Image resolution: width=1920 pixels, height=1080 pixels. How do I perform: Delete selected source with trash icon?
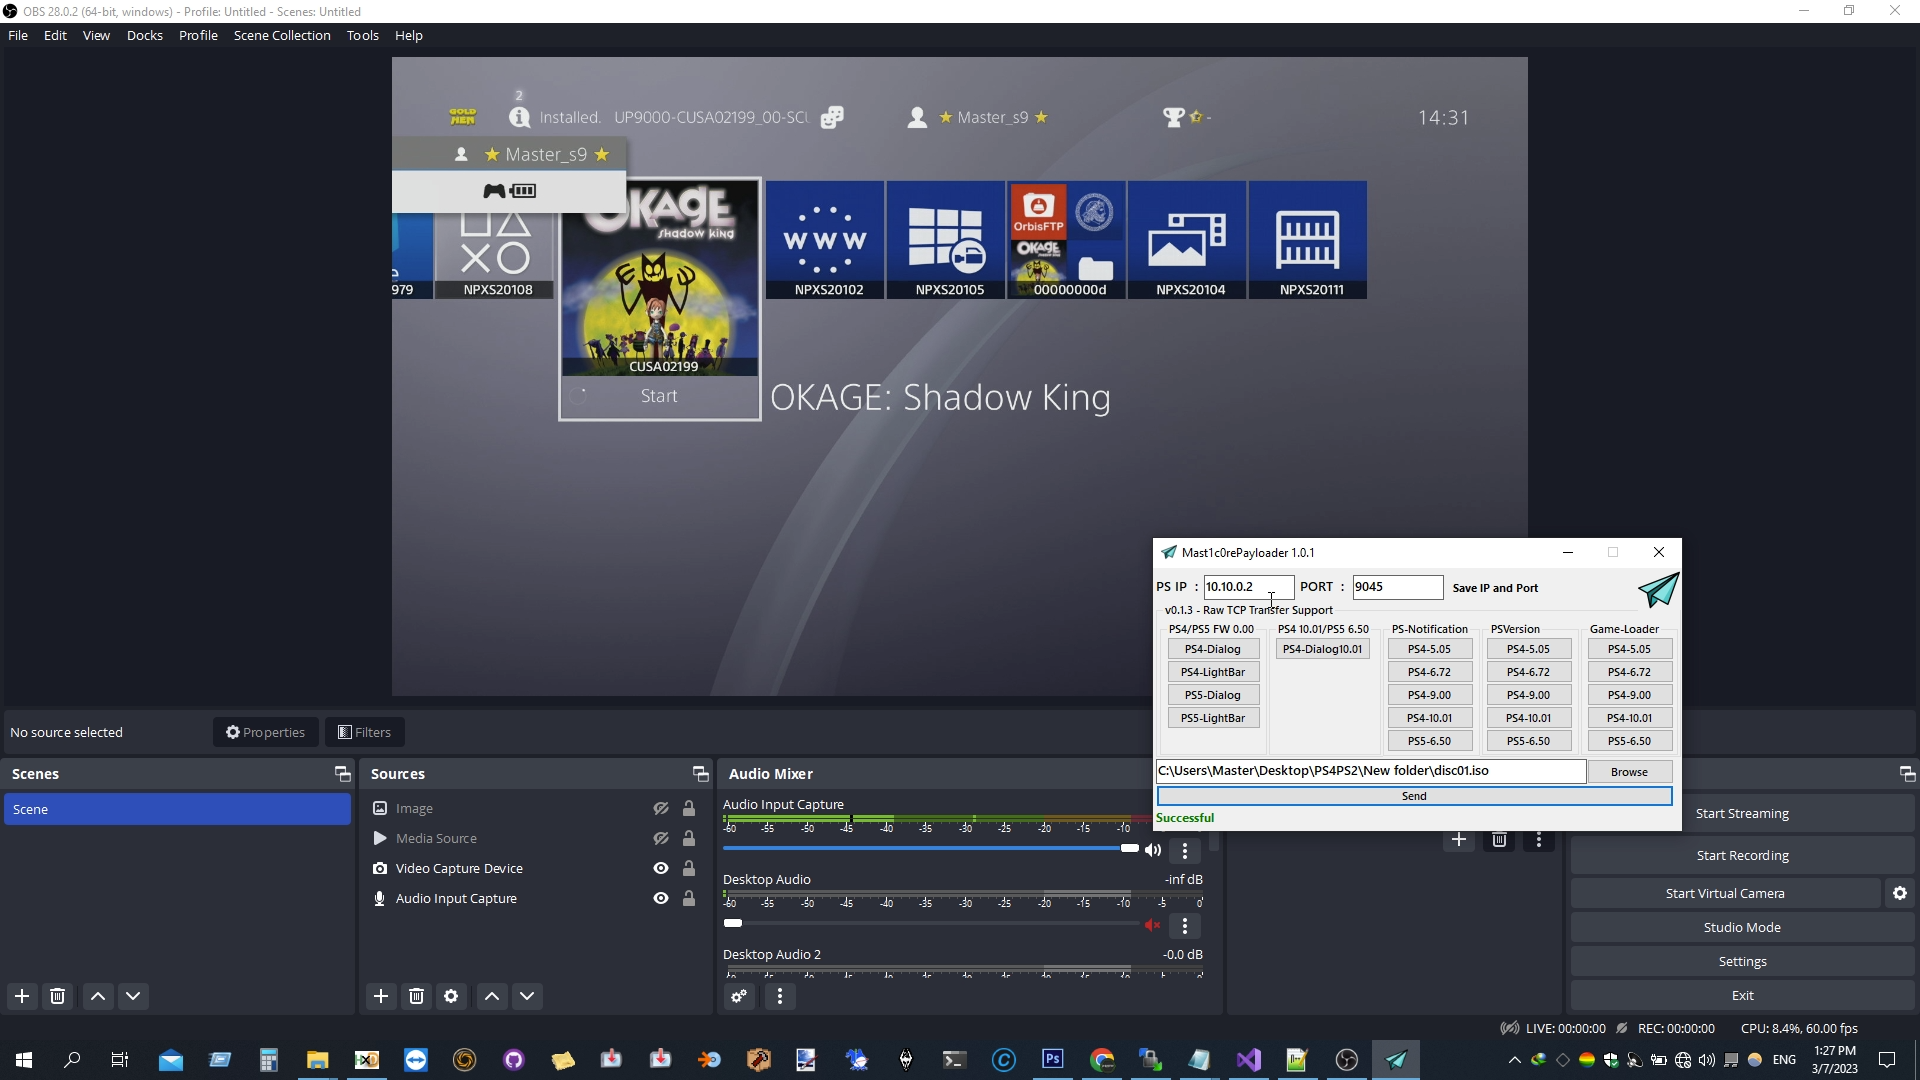click(x=417, y=996)
